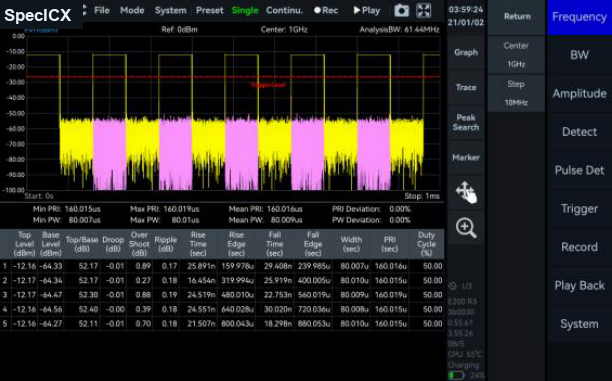
Task: Select pulse row 4 with Top/Base 52.40
Action: tap(222, 310)
